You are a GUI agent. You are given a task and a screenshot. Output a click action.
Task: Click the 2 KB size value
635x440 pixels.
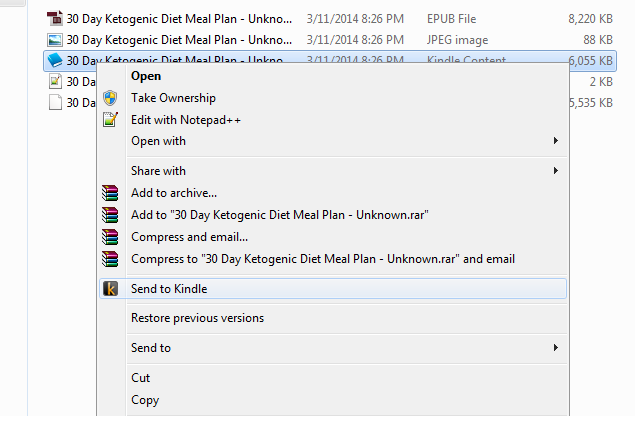(601, 82)
